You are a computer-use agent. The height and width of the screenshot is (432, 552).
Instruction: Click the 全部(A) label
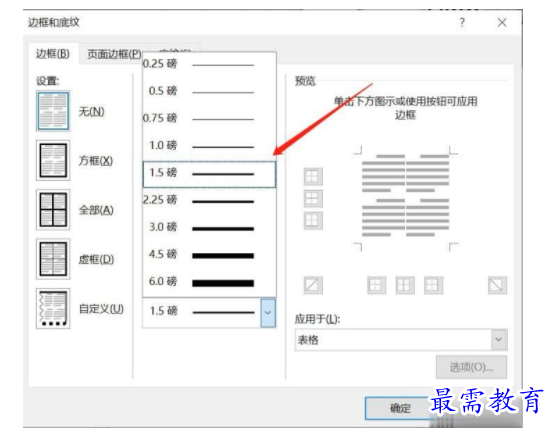(96, 211)
